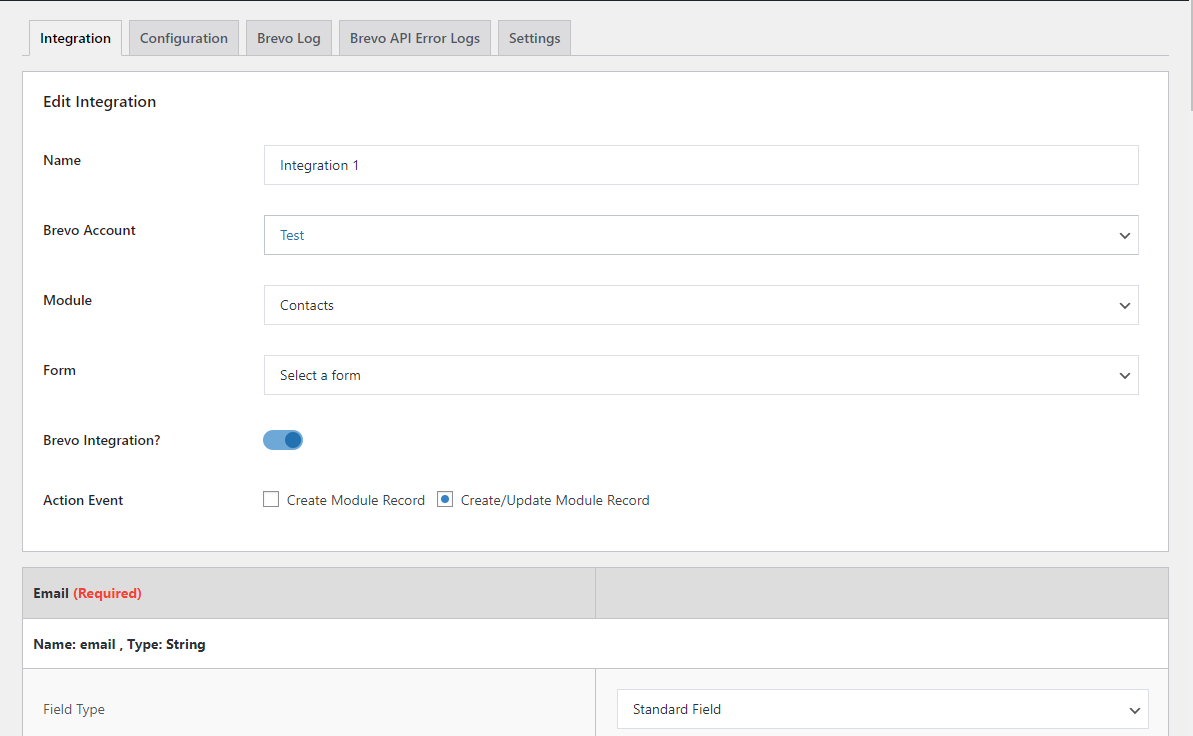Click the Field Type label
The height and width of the screenshot is (736, 1193).
[74, 709]
